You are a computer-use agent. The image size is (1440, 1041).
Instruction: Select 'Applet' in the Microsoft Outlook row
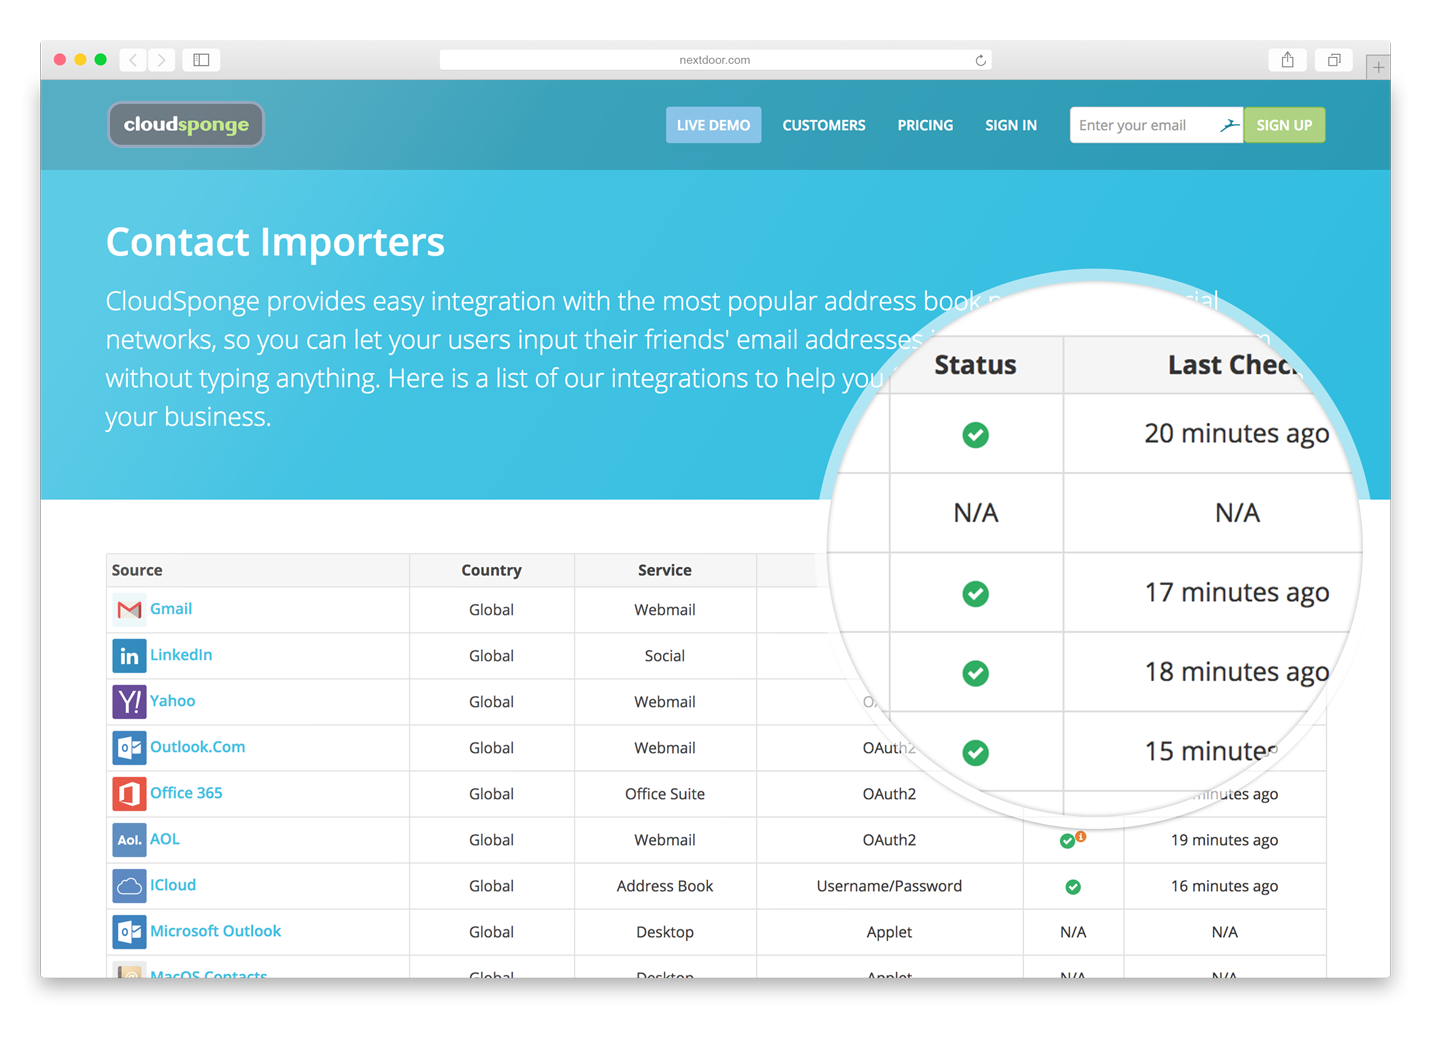(889, 932)
